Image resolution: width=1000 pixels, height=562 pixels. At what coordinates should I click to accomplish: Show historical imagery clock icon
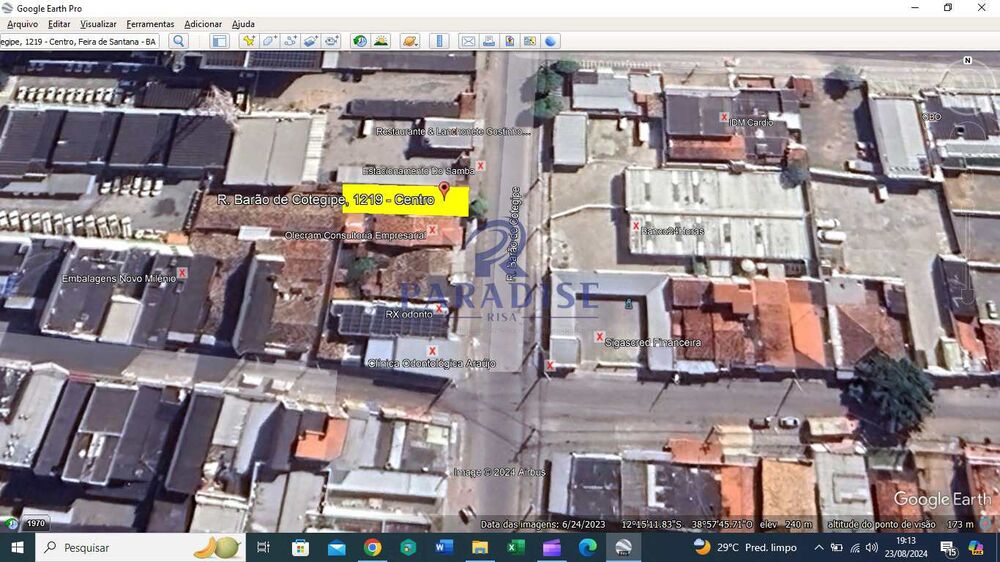(360, 41)
